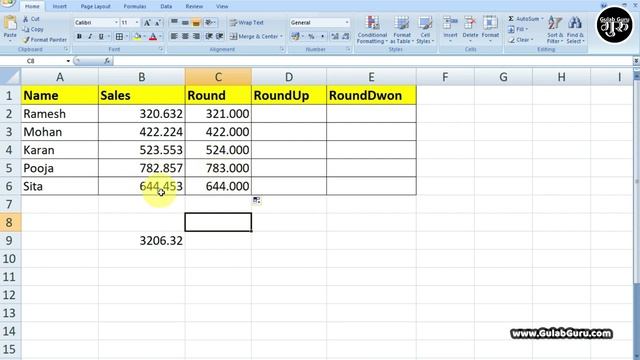Switch to the Insert tab

pyautogui.click(x=60, y=7)
